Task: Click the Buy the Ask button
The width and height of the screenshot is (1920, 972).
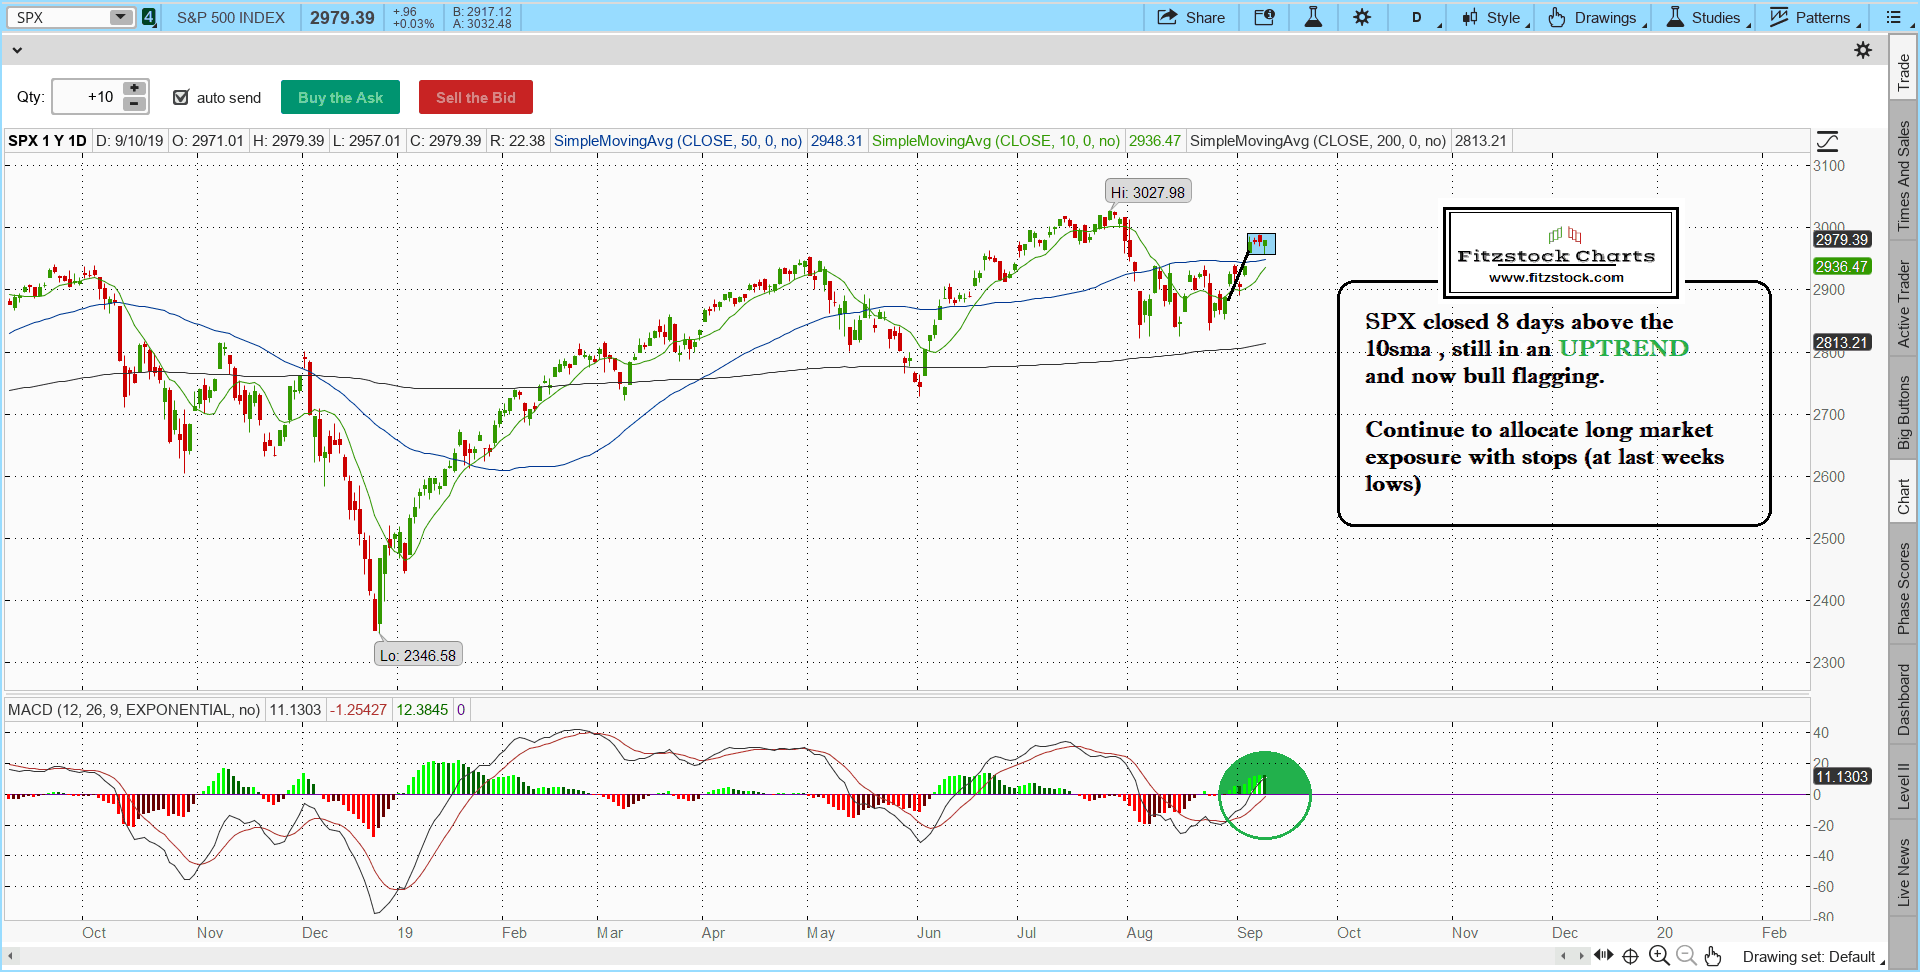Action: pyautogui.click(x=340, y=97)
